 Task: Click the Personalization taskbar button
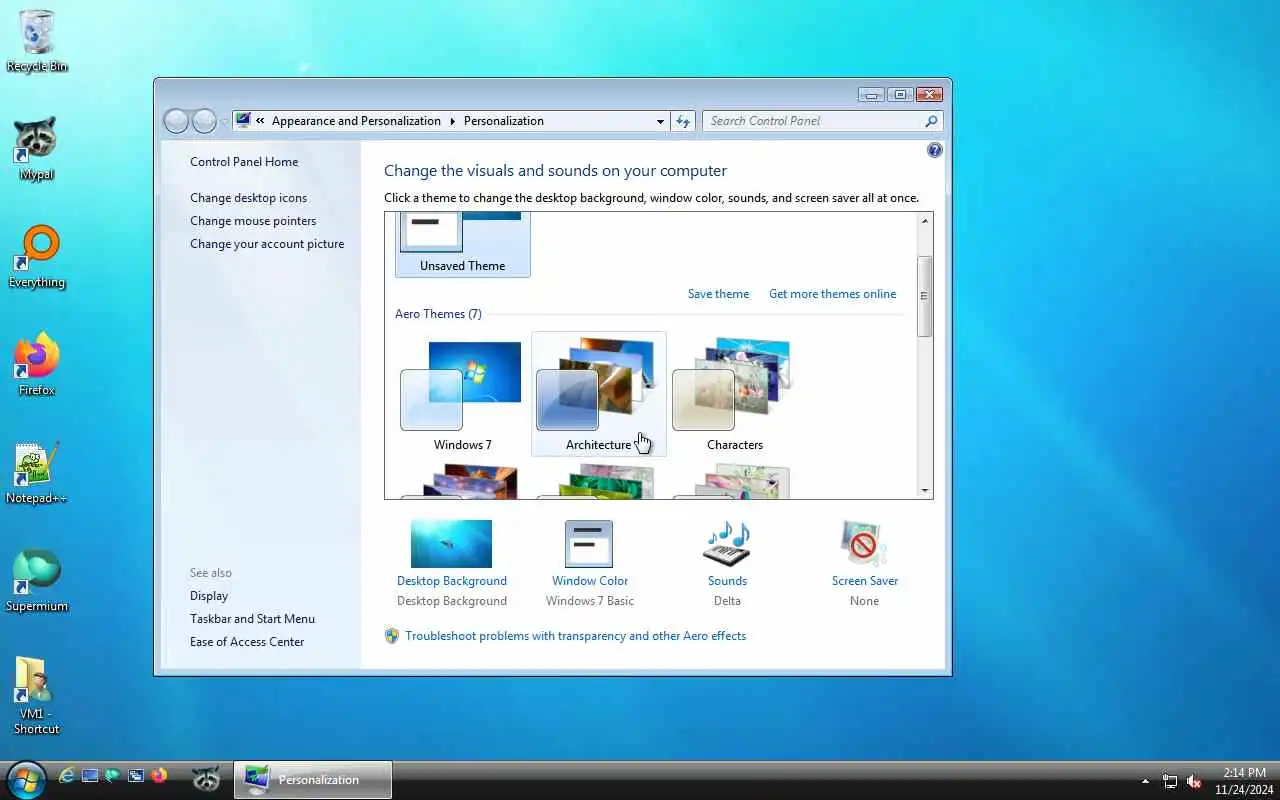tap(313, 779)
